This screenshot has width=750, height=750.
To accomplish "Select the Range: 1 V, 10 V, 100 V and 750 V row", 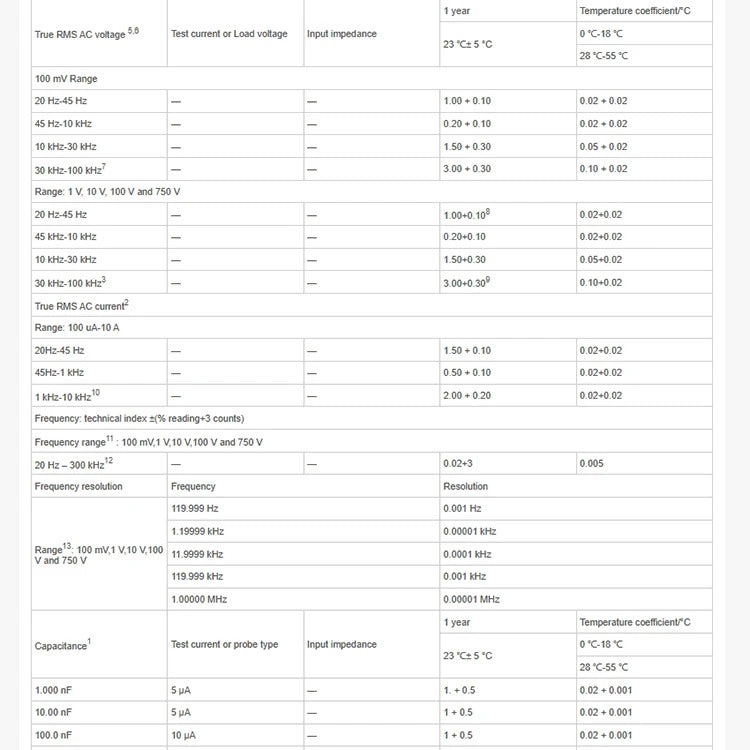I will click(108, 191).
